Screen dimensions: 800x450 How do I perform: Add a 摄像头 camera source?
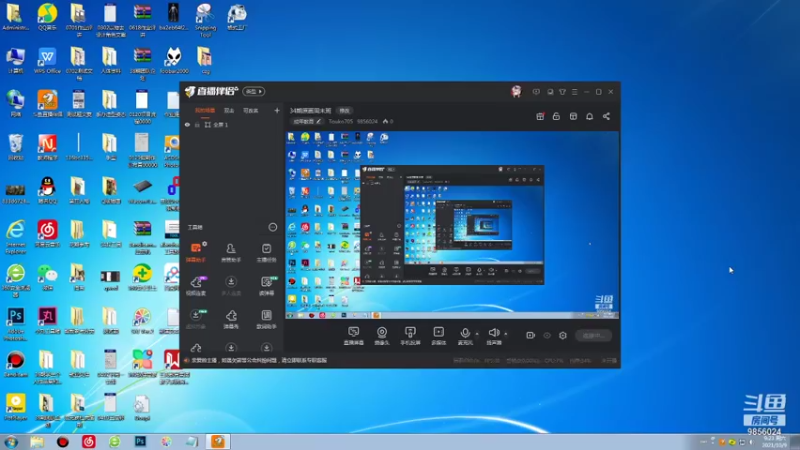[x=382, y=336]
